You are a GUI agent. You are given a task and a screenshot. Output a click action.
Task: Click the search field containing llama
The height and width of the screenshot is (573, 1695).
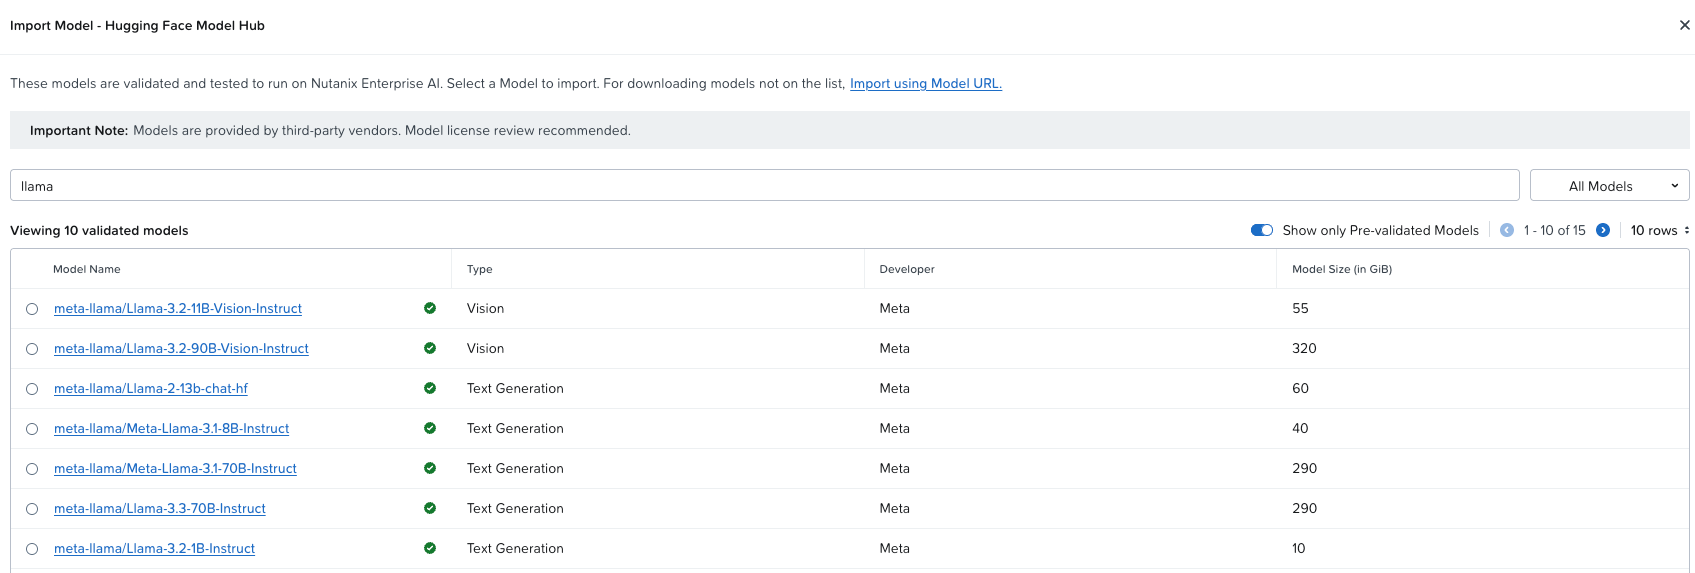tap(764, 186)
